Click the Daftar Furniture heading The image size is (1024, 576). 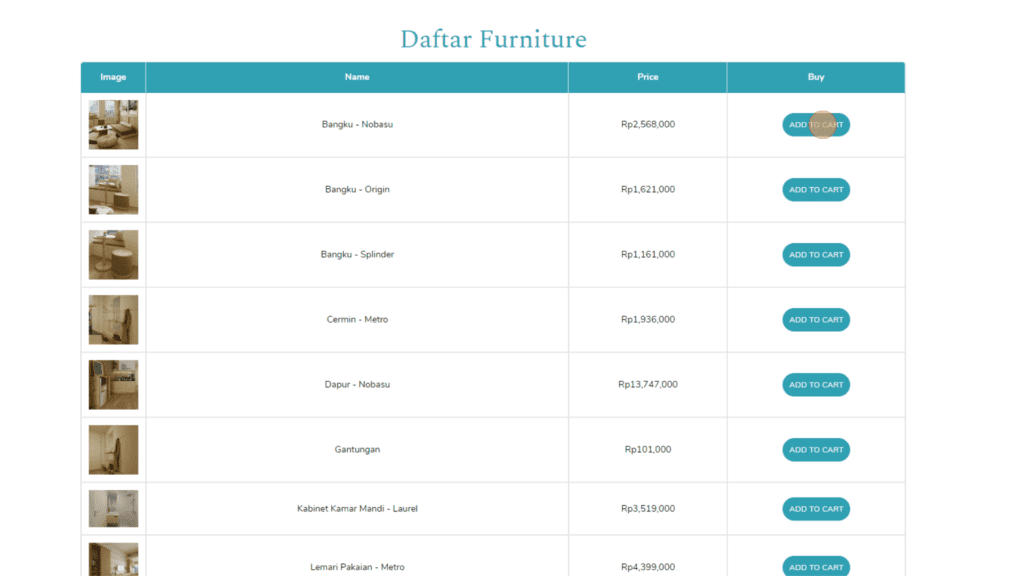[493, 40]
